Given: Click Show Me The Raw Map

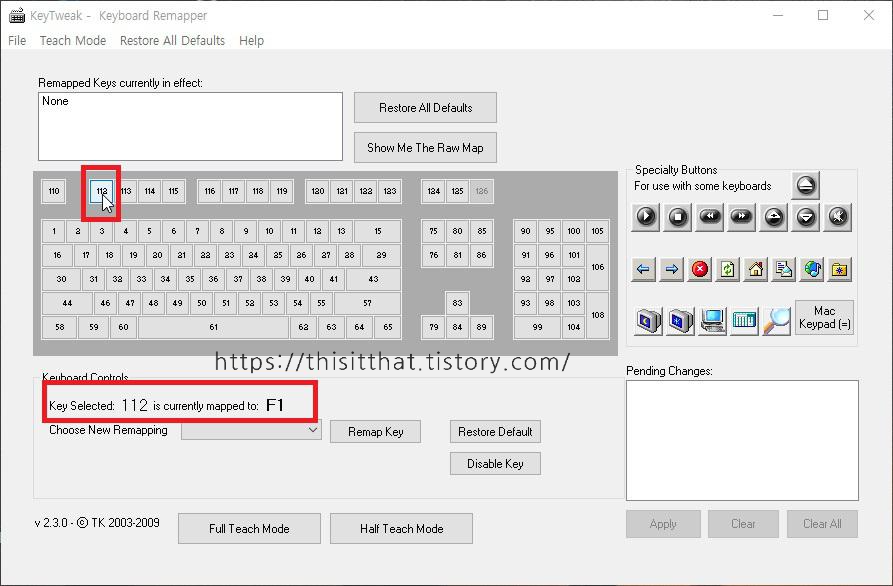Looking at the screenshot, I should pyautogui.click(x=425, y=147).
